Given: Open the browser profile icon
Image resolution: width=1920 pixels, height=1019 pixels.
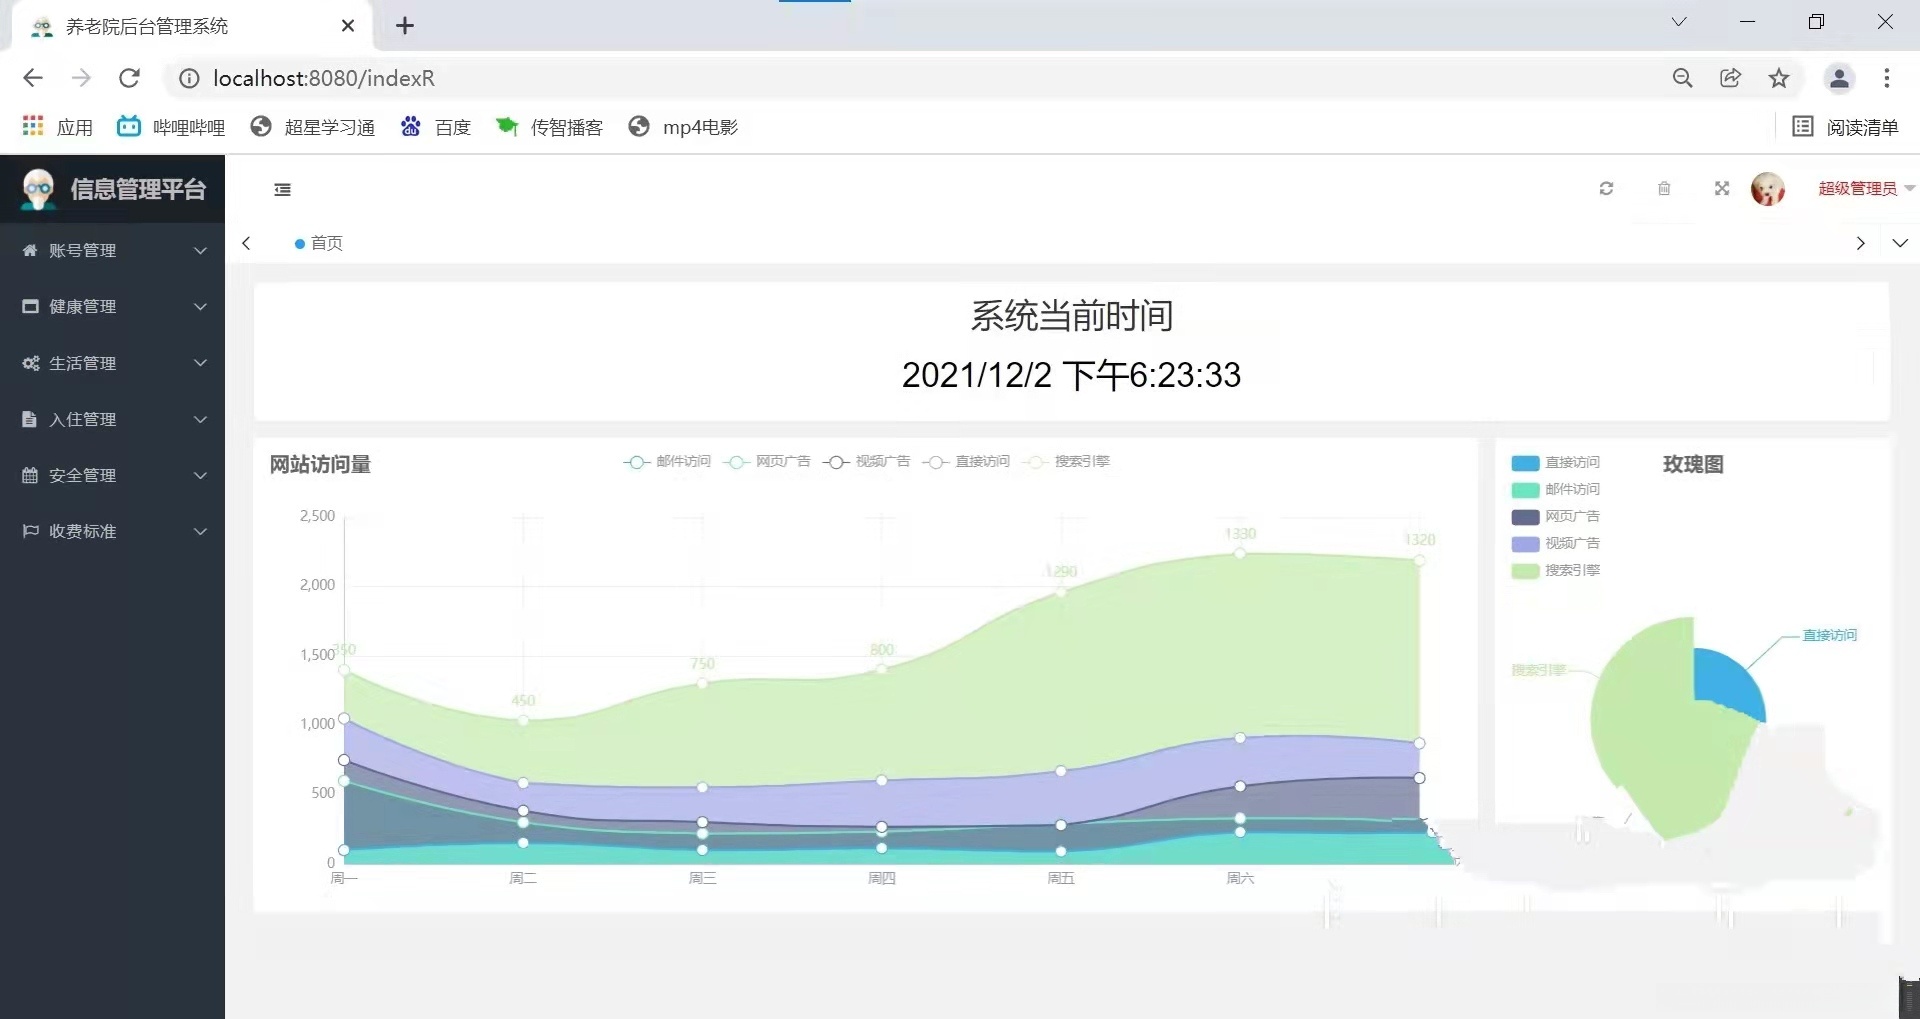Looking at the screenshot, I should 1839,78.
